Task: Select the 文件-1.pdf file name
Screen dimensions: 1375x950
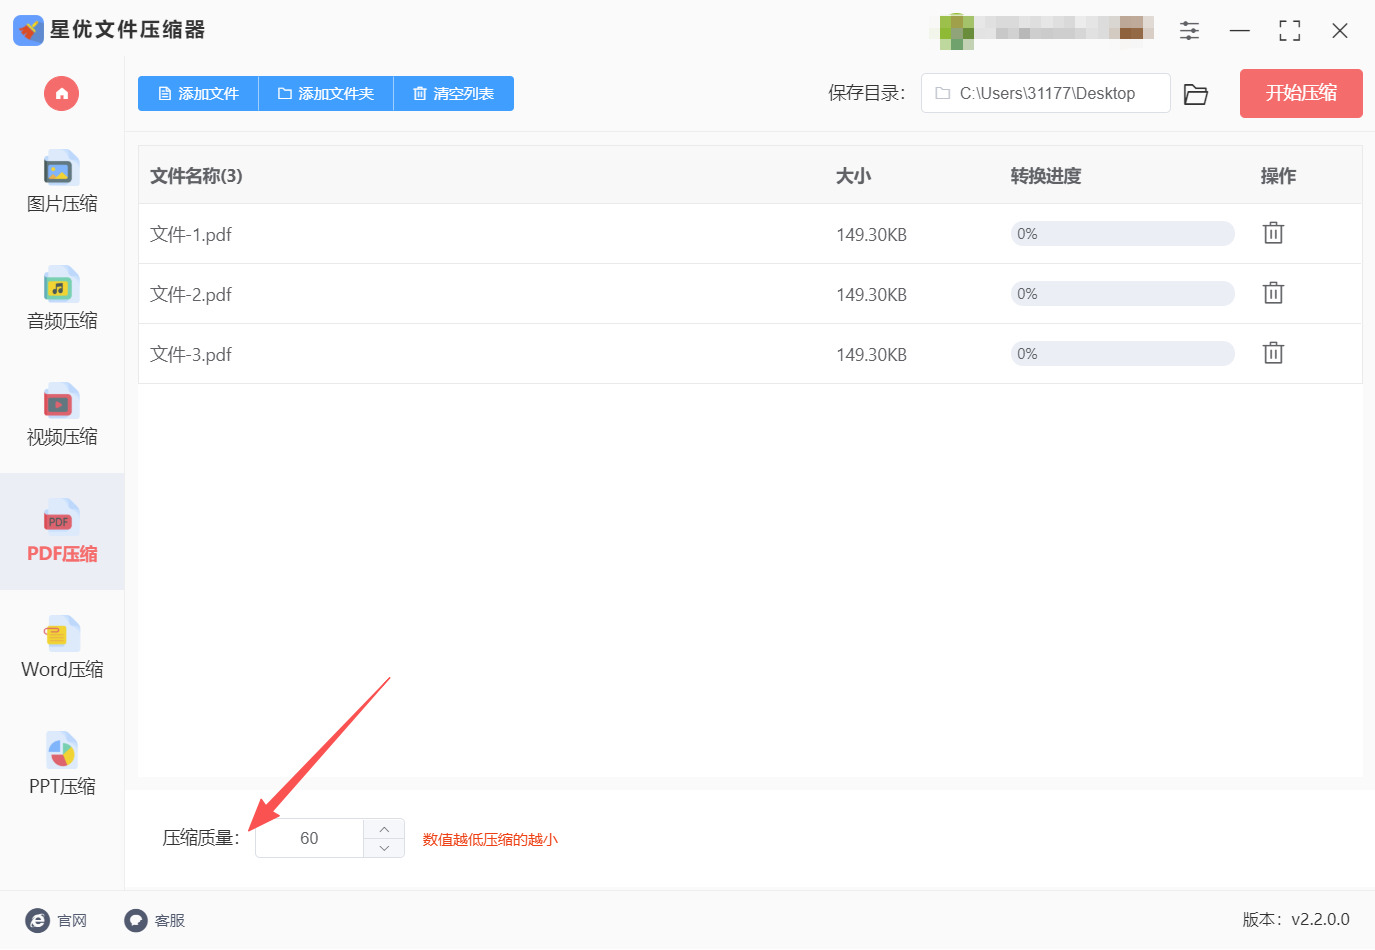Action: pyautogui.click(x=191, y=234)
